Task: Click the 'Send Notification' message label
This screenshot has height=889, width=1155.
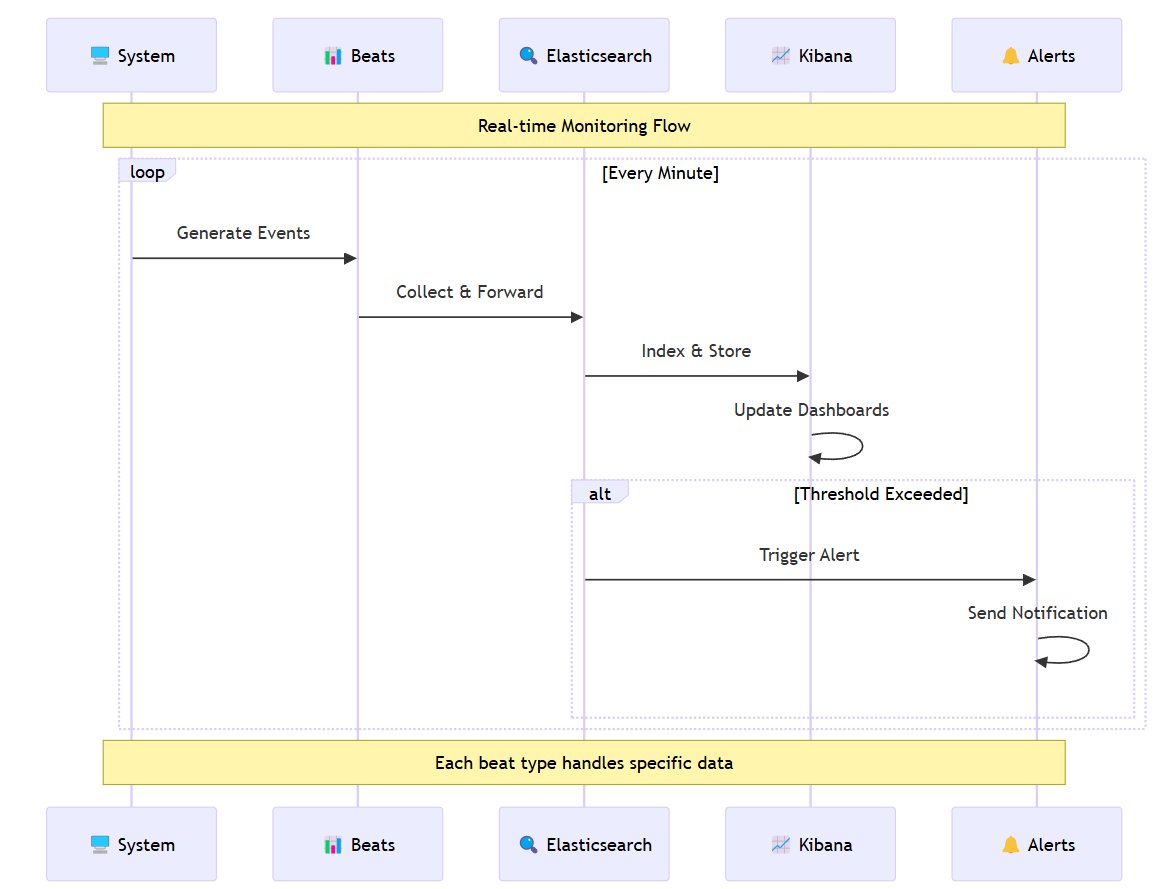Action: (x=1037, y=613)
